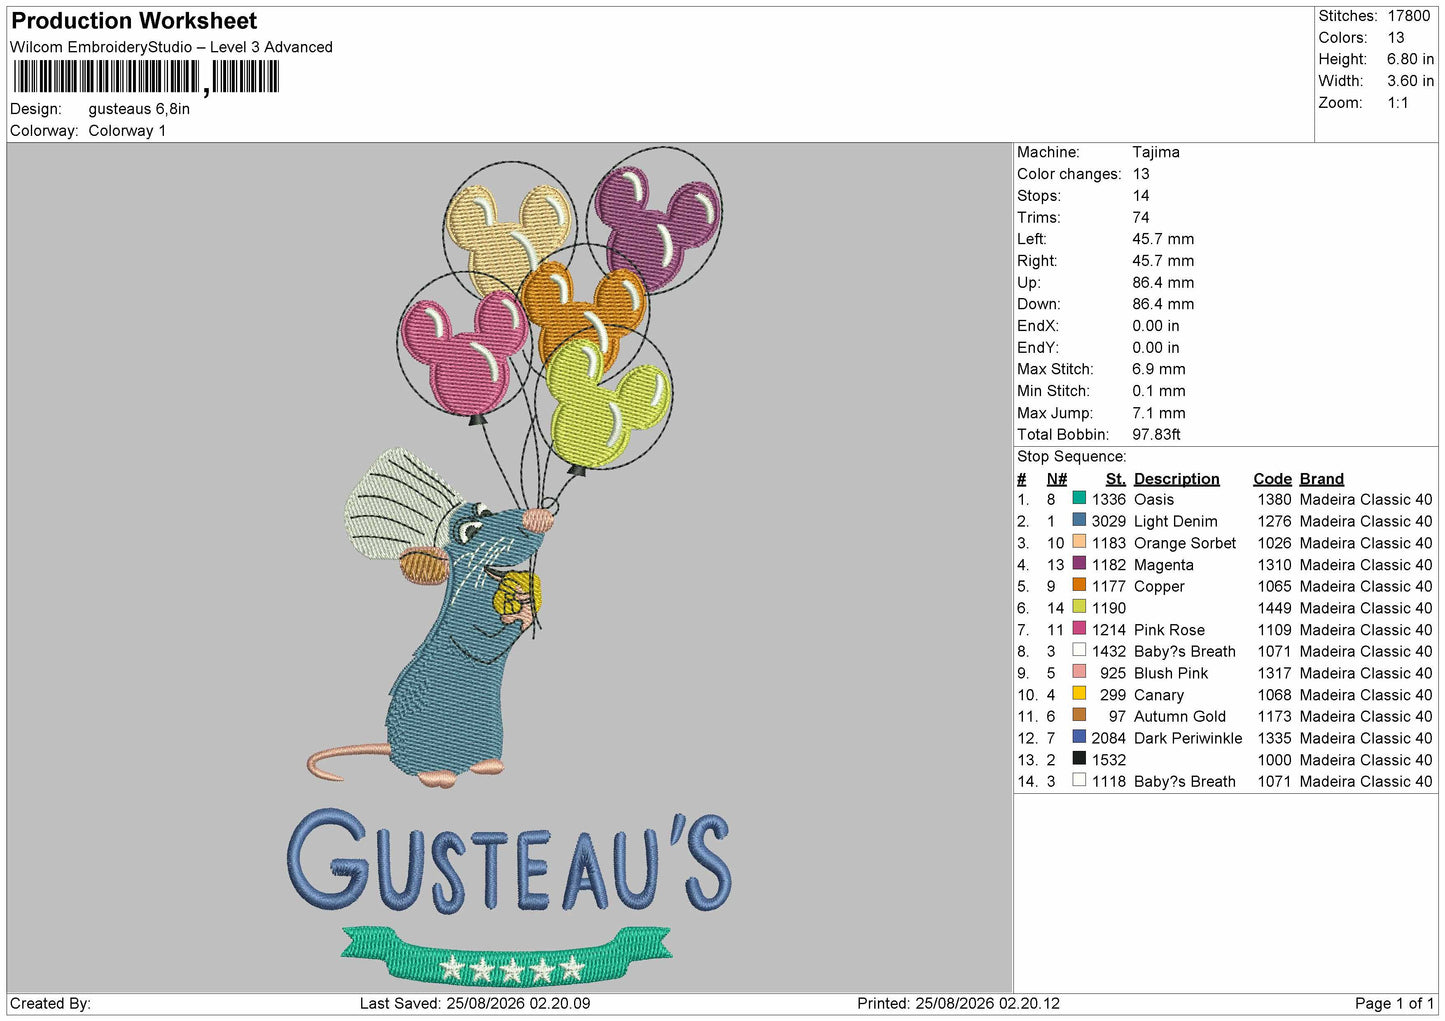Click the Light Denim color swatch

click(x=1079, y=520)
